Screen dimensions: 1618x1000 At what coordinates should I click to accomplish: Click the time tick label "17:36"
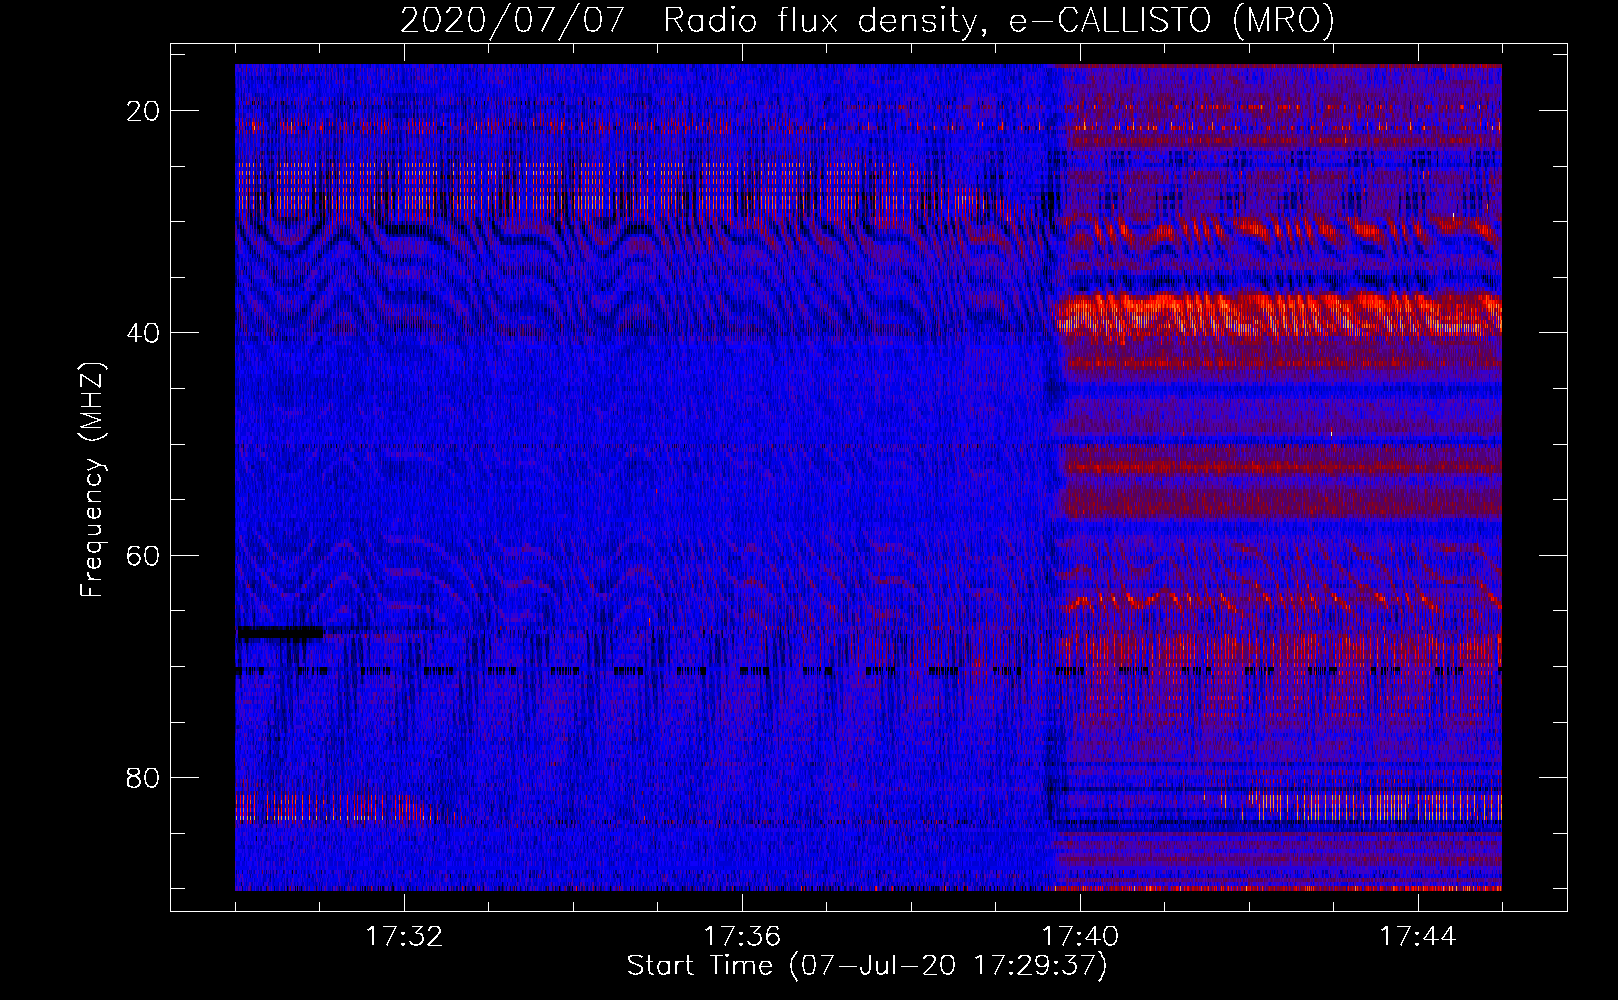click(742, 936)
